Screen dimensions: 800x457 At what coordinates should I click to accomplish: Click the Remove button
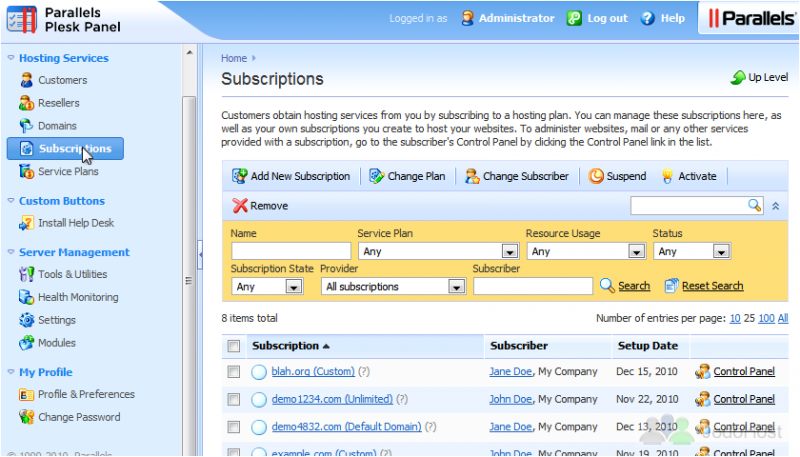260,206
